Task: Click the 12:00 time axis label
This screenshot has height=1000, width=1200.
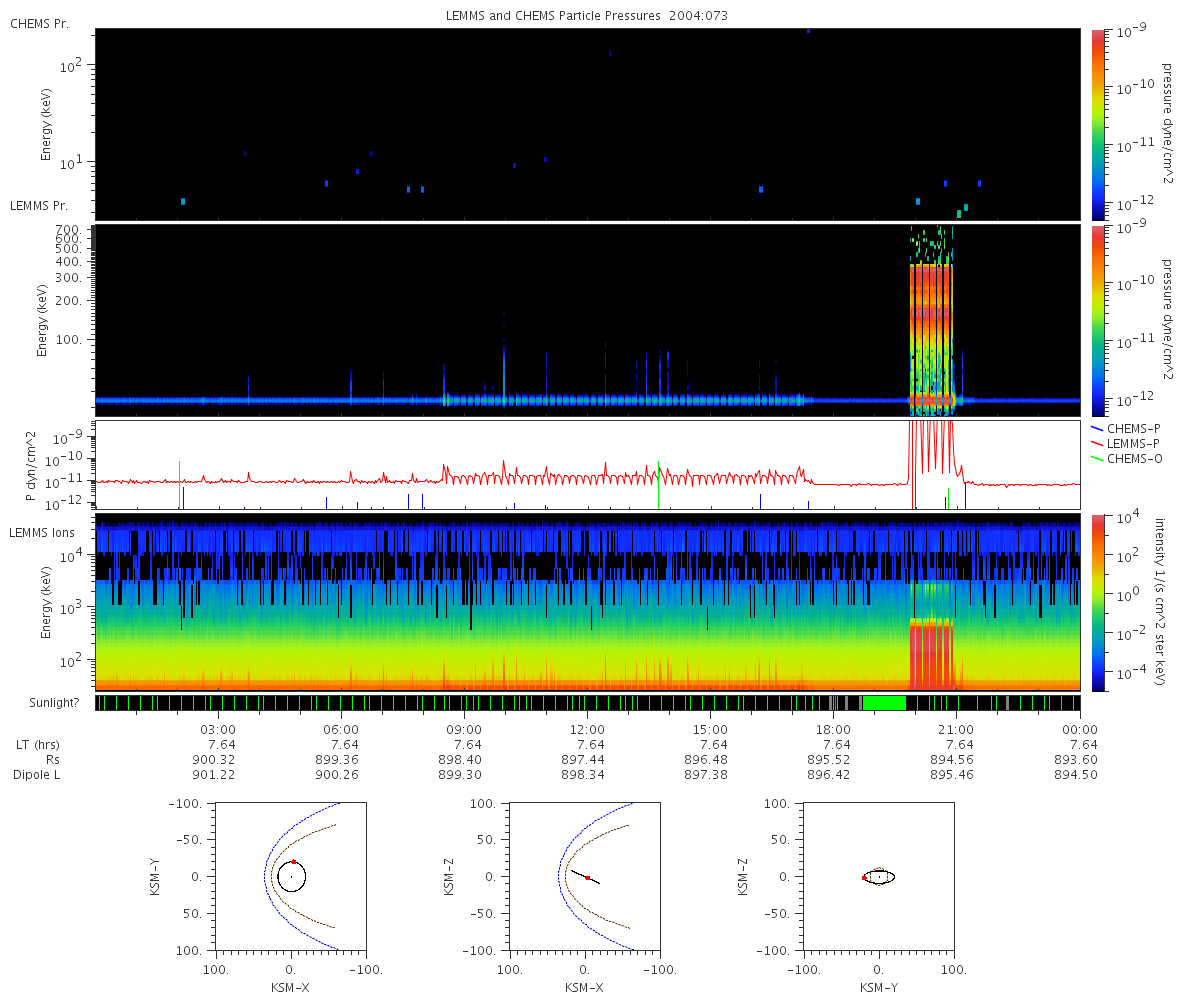Action: tap(587, 729)
